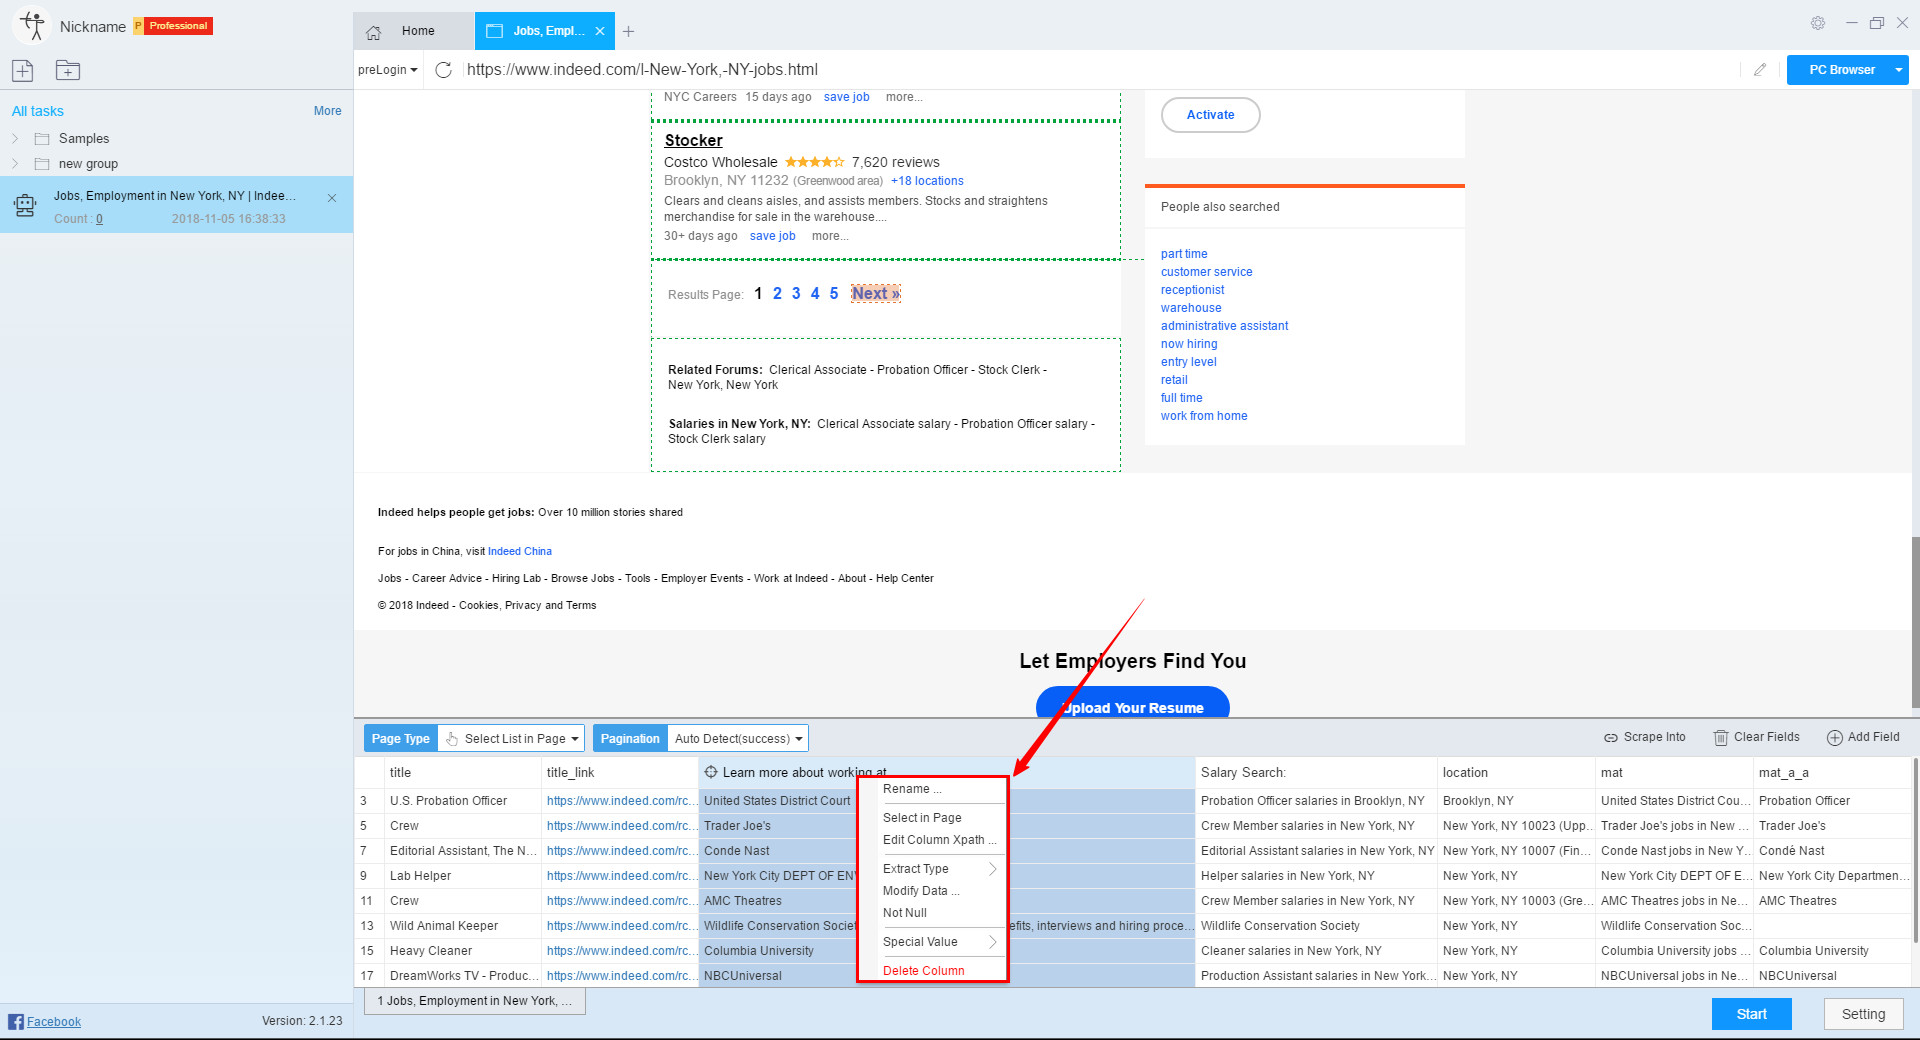Screen dimensions: 1920x1040
Task: Click the Heavy Cleaner title cell
Action: (x=462, y=951)
